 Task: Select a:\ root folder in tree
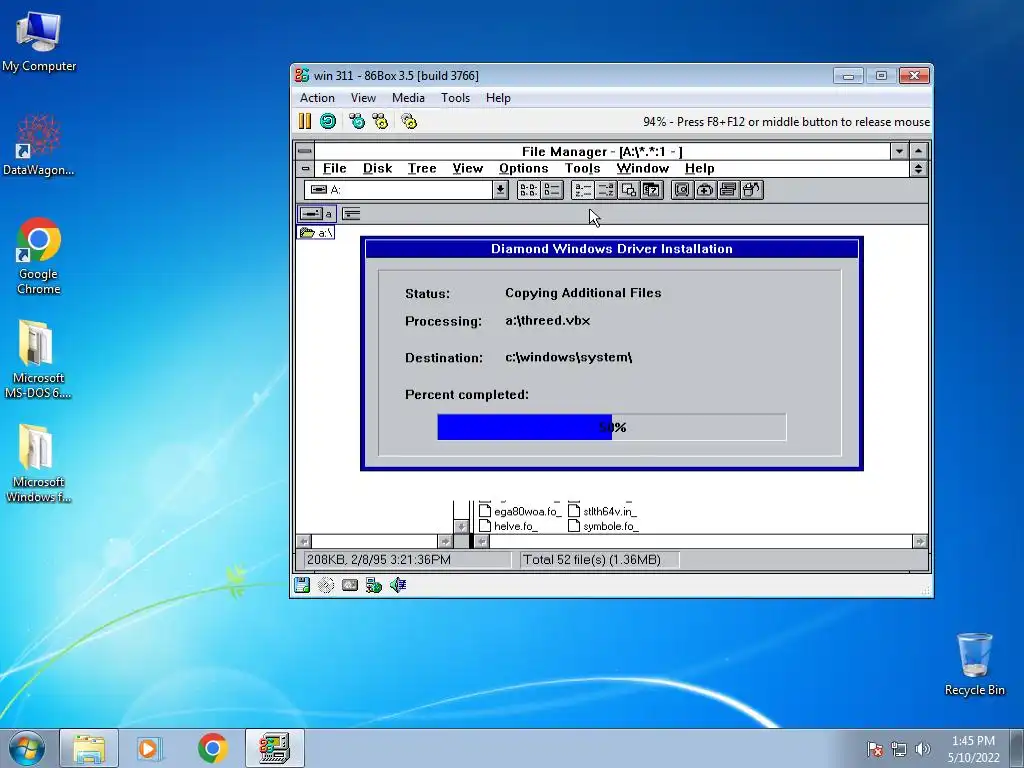click(x=317, y=232)
